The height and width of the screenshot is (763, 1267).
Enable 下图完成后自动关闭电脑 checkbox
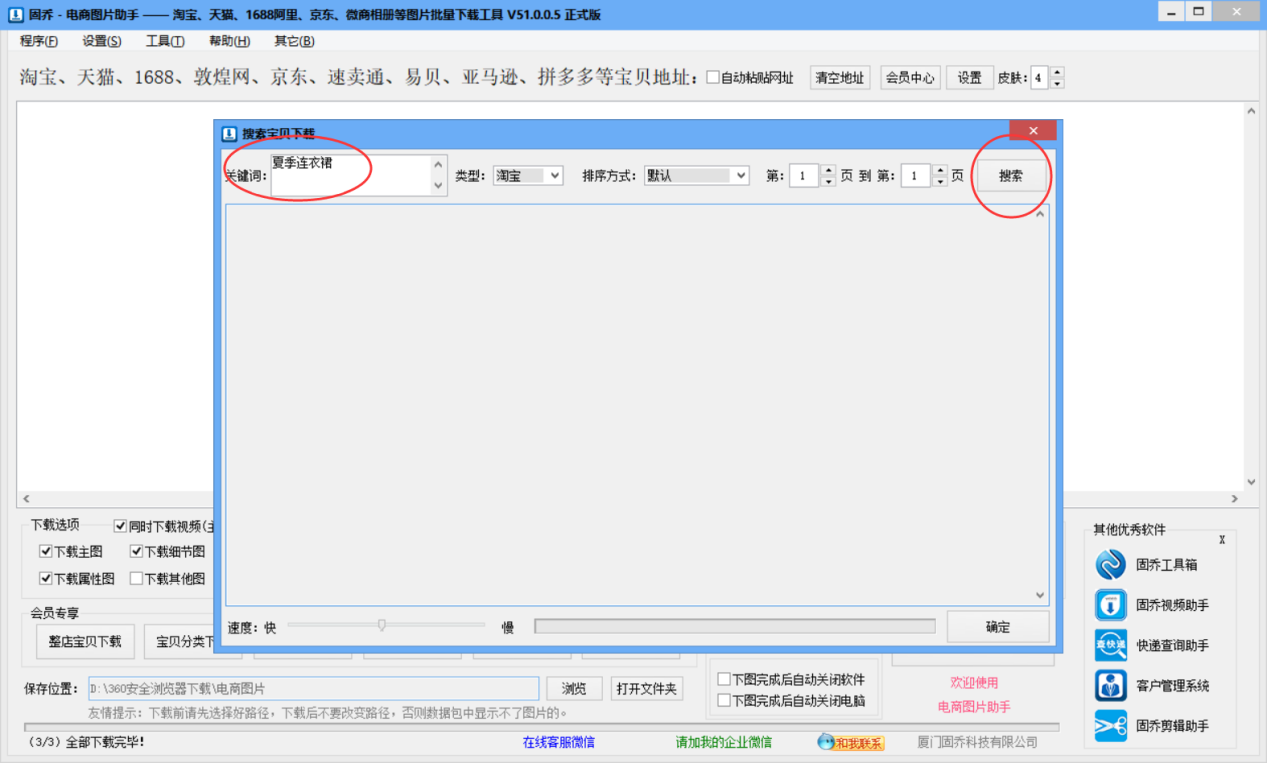724,700
